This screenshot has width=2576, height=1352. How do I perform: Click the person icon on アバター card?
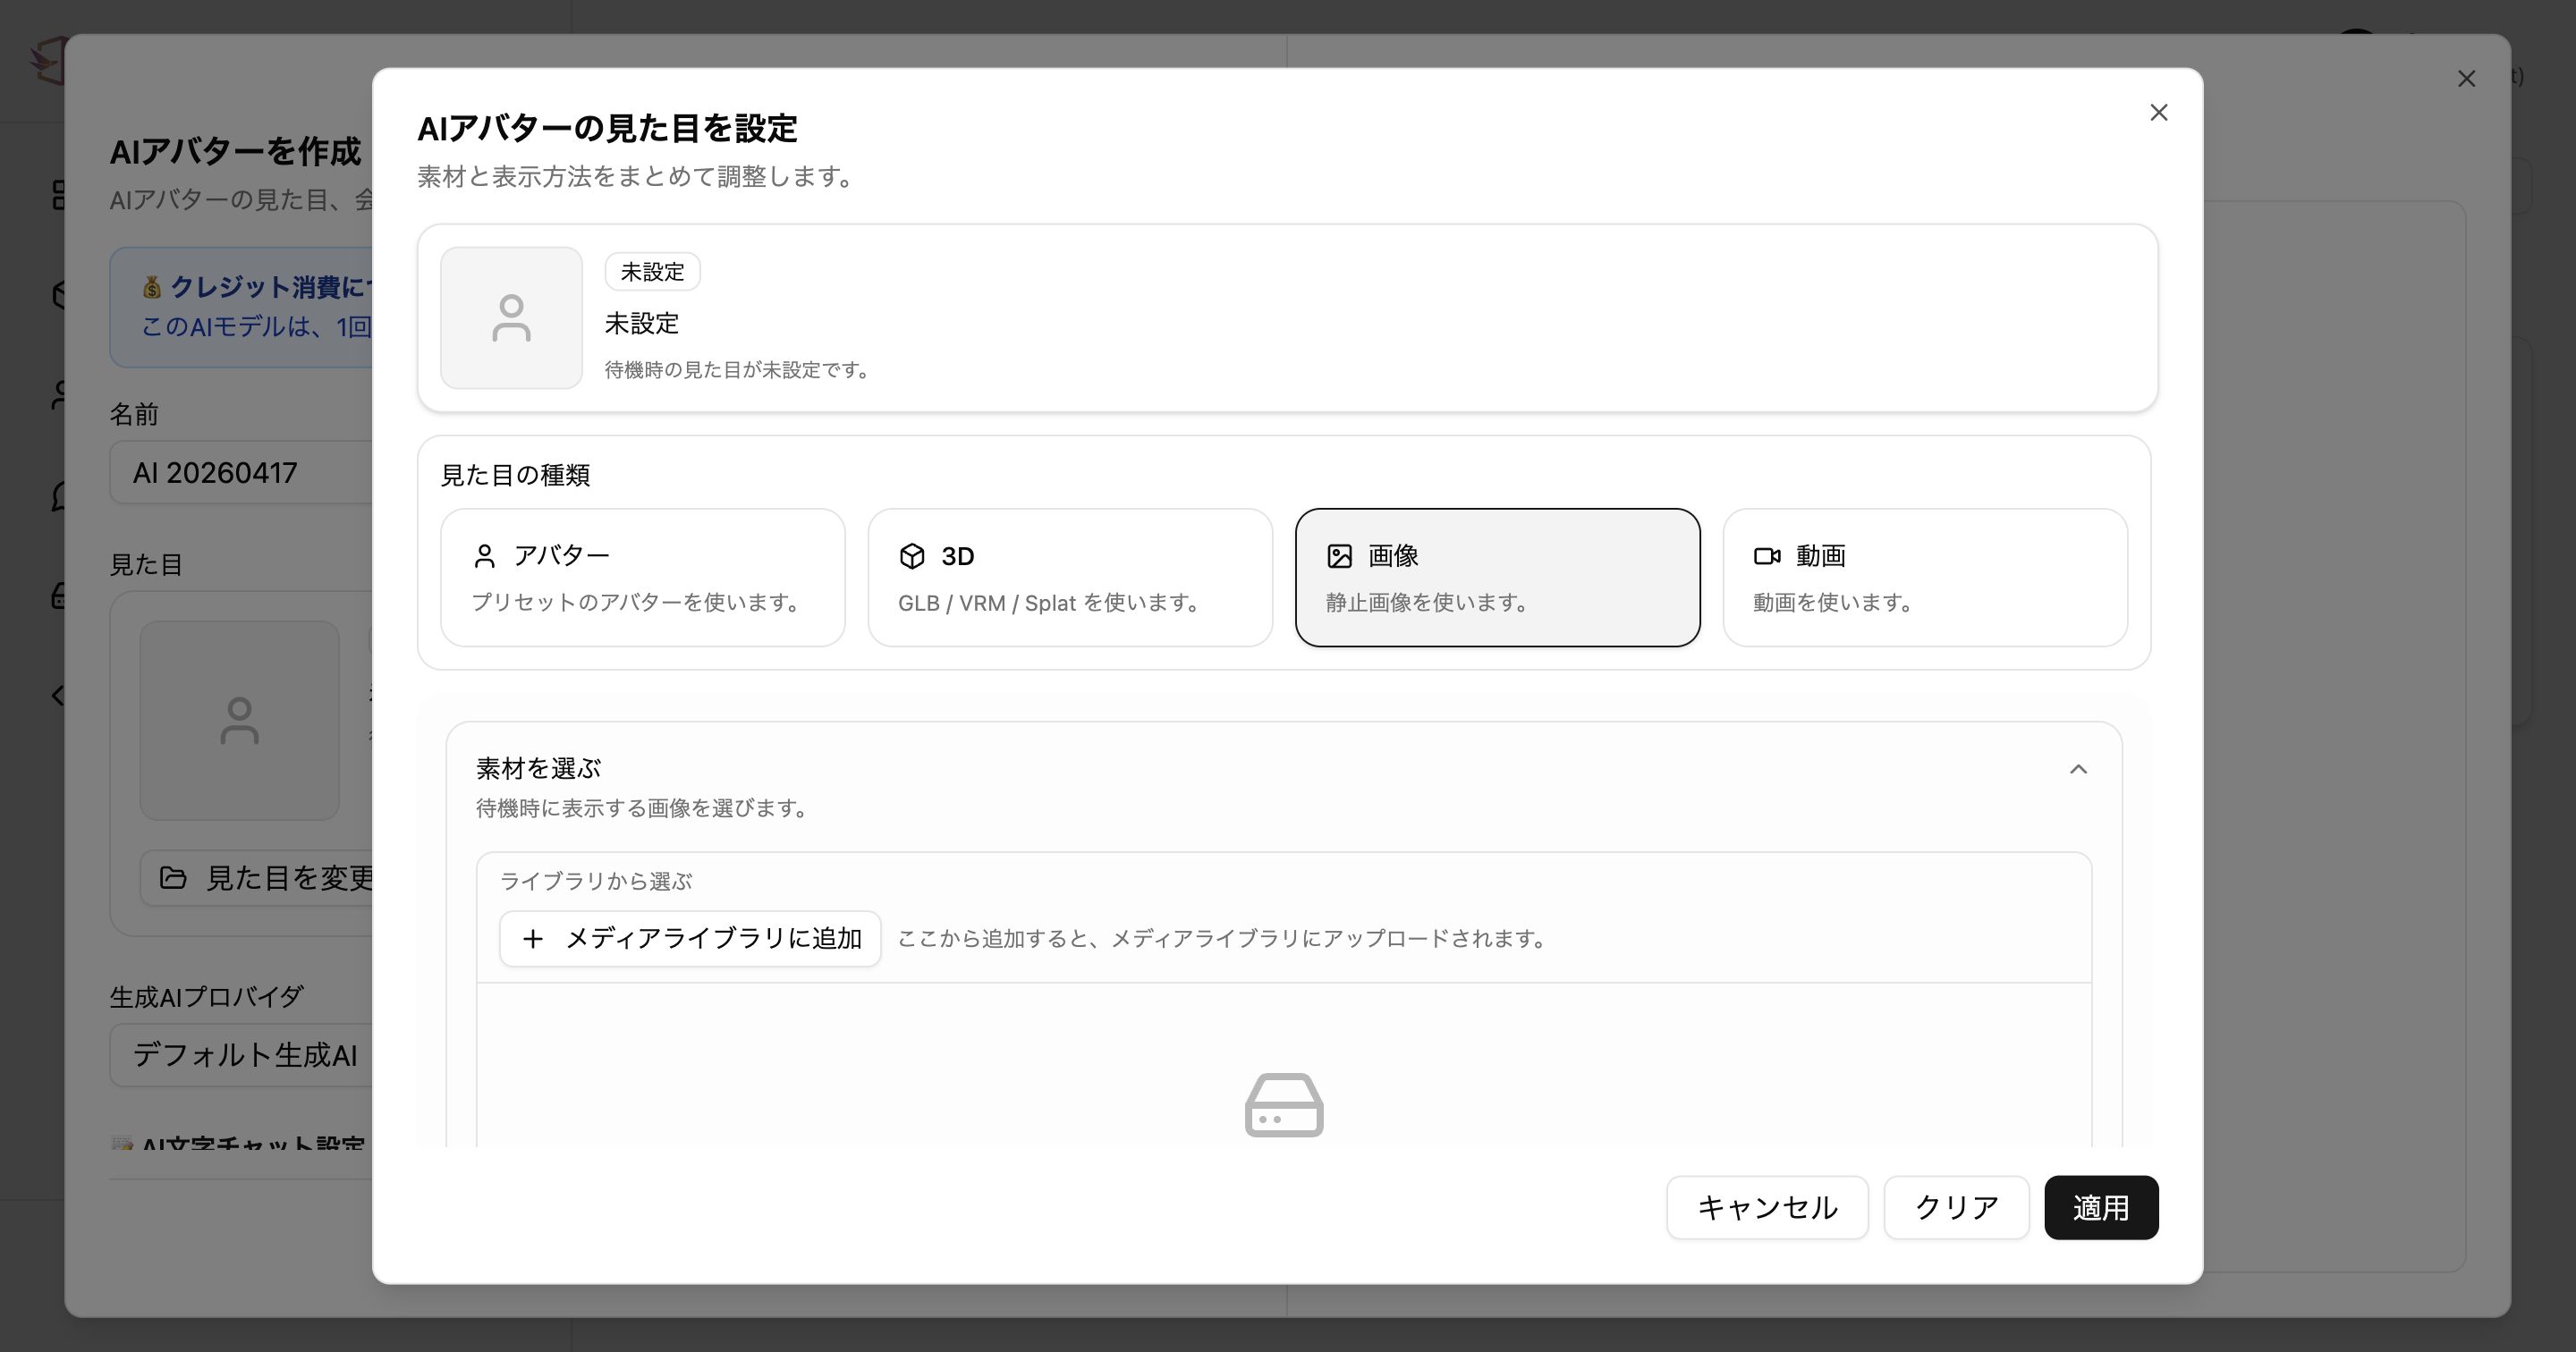[x=485, y=556]
